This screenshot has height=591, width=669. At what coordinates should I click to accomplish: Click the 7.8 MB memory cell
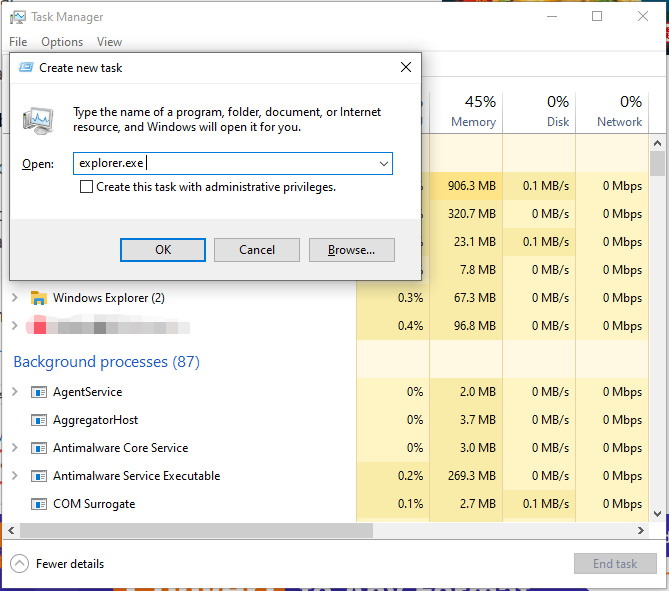click(466, 270)
